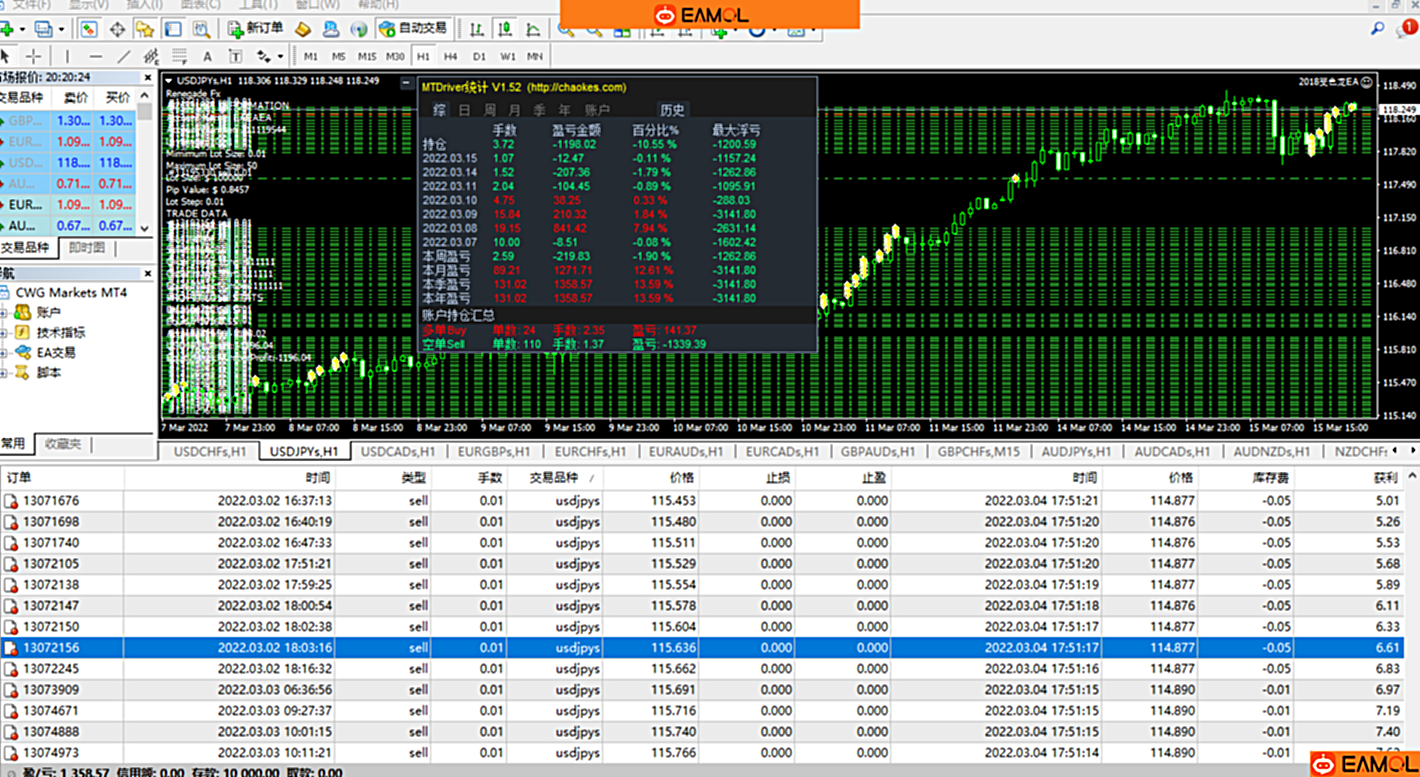Screen dimensions: 1420x777
Task: Switch chart to bar chart style
Action: 477,29
